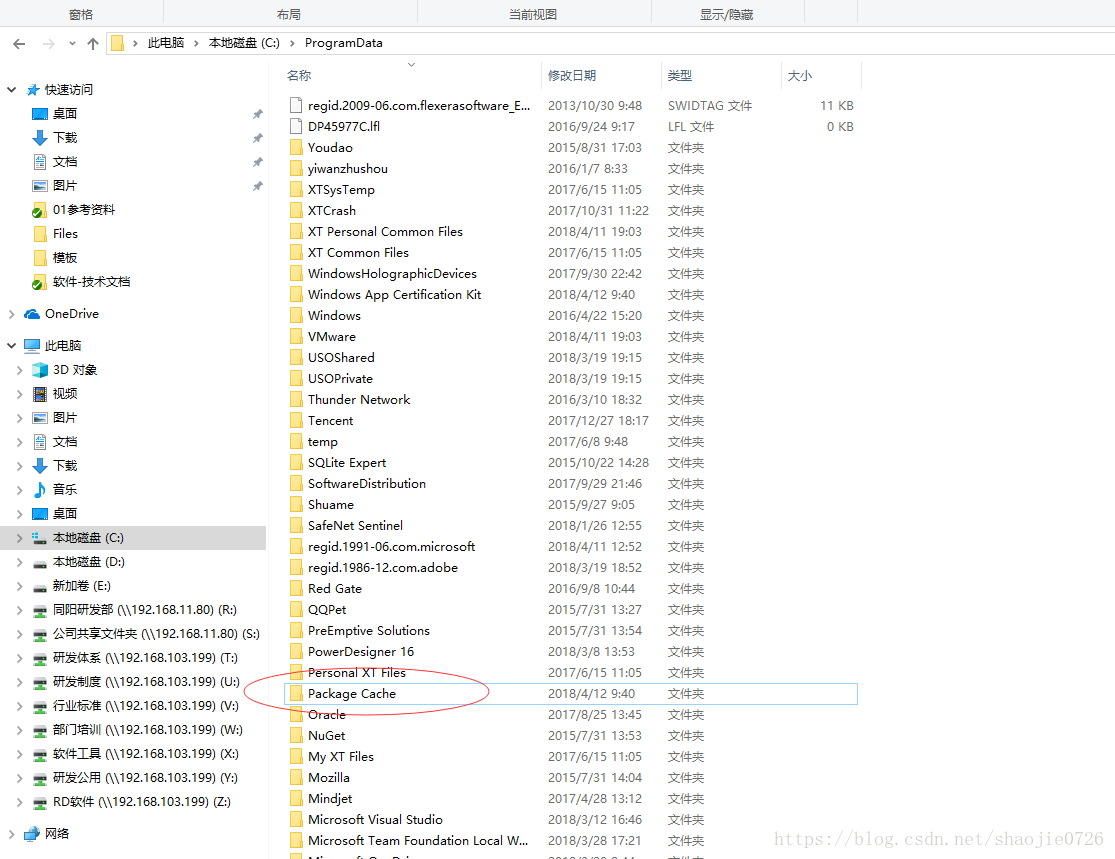Select the VMware folder
This screenshot has height=859, width=1115.
click(x=570, y=336)
